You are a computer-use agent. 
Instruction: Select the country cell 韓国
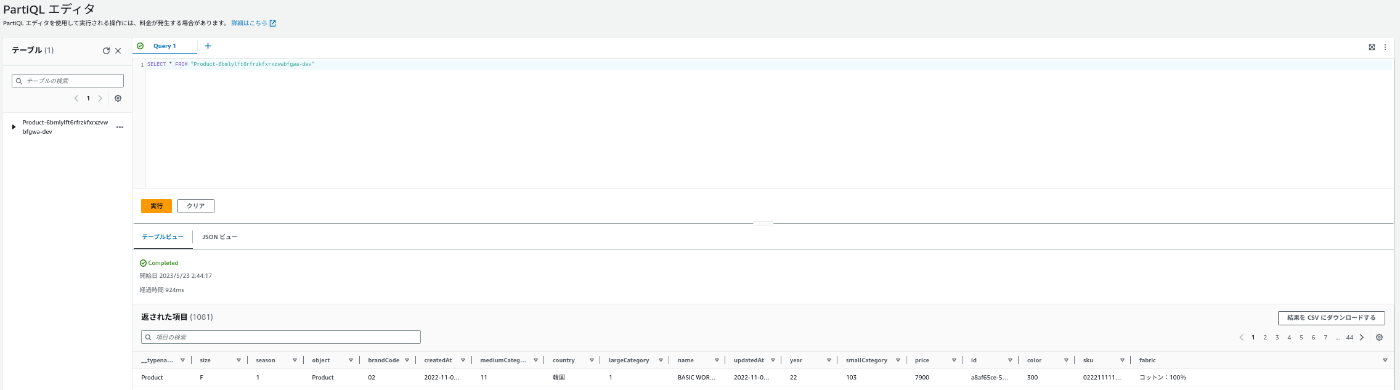(x=559, y=378)
